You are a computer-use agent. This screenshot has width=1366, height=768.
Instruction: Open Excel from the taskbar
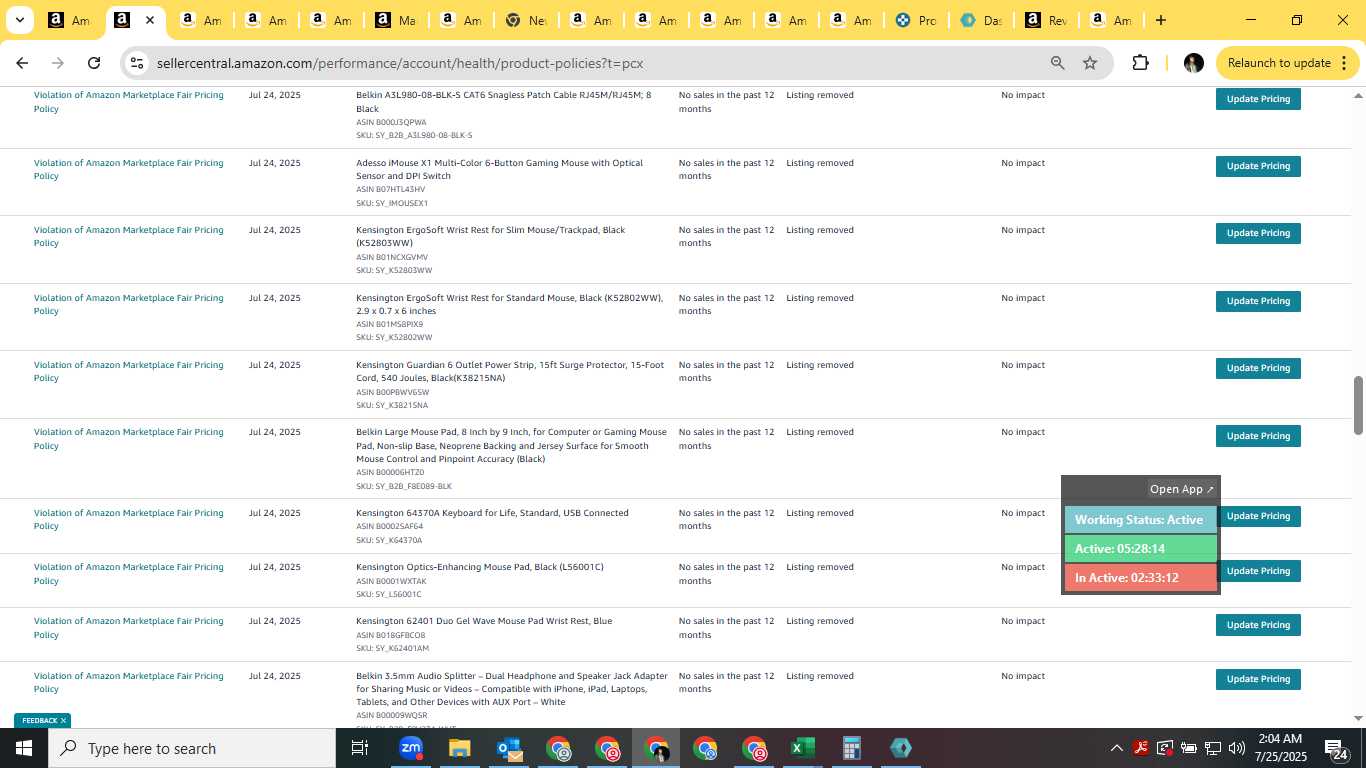(x=803, y=748)
